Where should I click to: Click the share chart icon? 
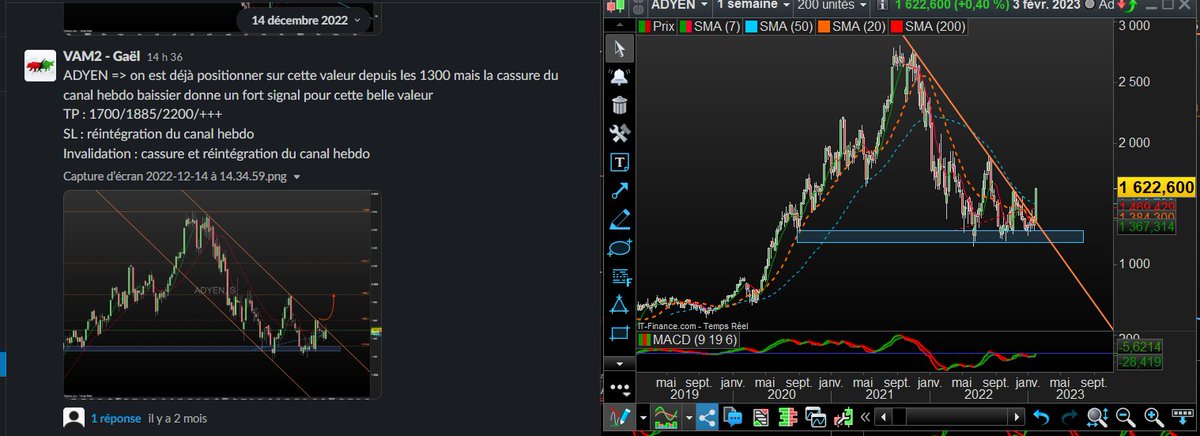[x=706, y=417]
